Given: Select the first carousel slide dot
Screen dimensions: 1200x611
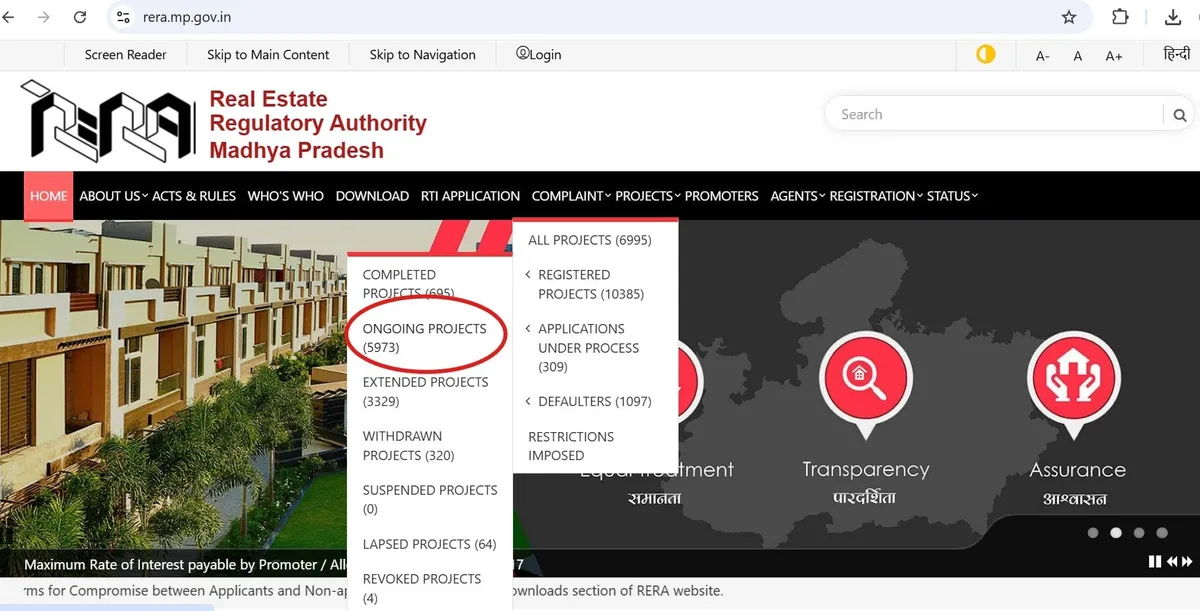Looking at the screenshot, I should tap(1093, 533).
